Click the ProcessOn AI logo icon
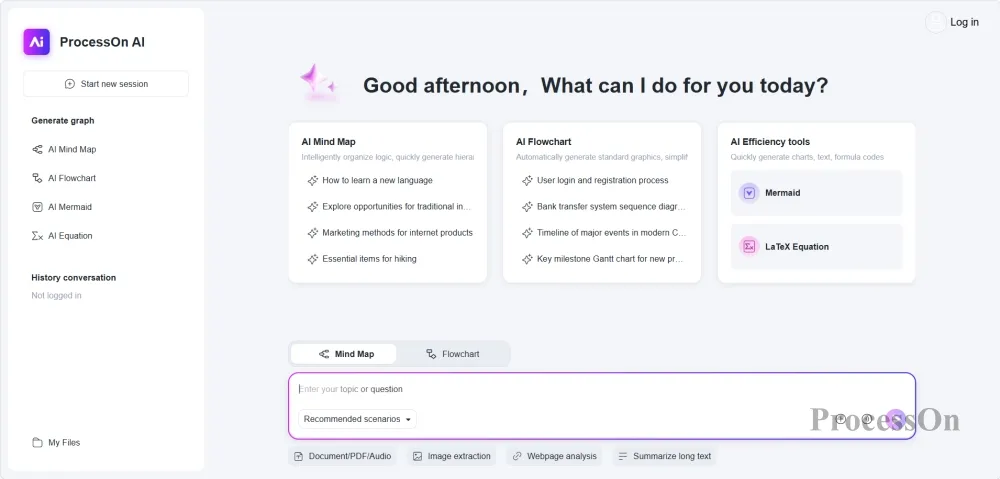This screenshot has height=479, width=1000. pos(36,42)
